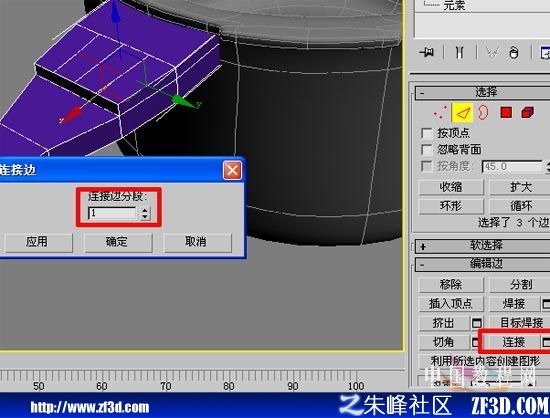
Task: Select Border sub-object level icon
Action: tap(483, 113)
